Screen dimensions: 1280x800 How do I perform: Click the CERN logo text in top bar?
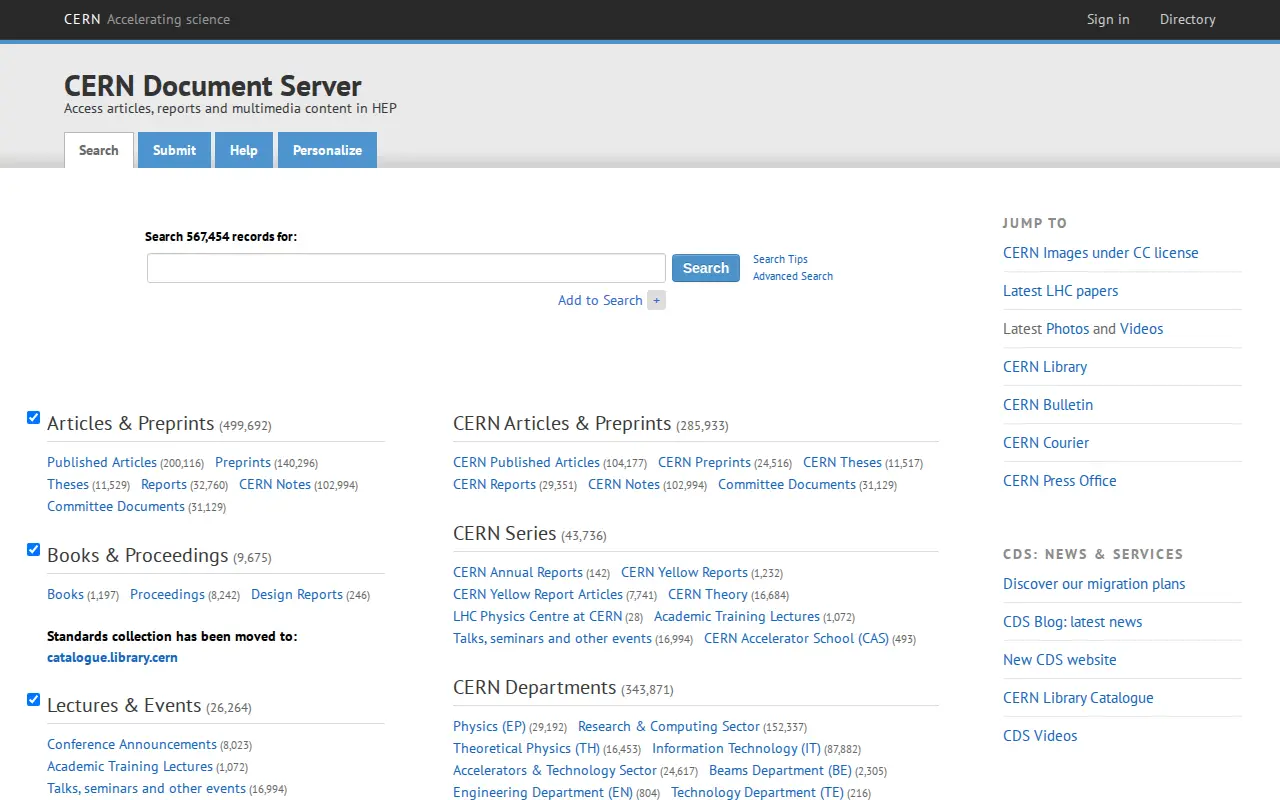[x=82, y=19]
